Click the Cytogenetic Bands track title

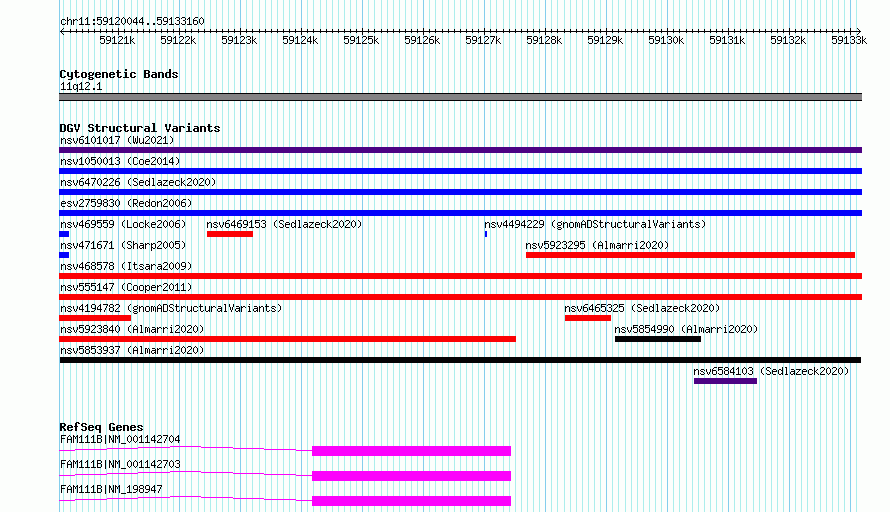[x=119, y=74]
